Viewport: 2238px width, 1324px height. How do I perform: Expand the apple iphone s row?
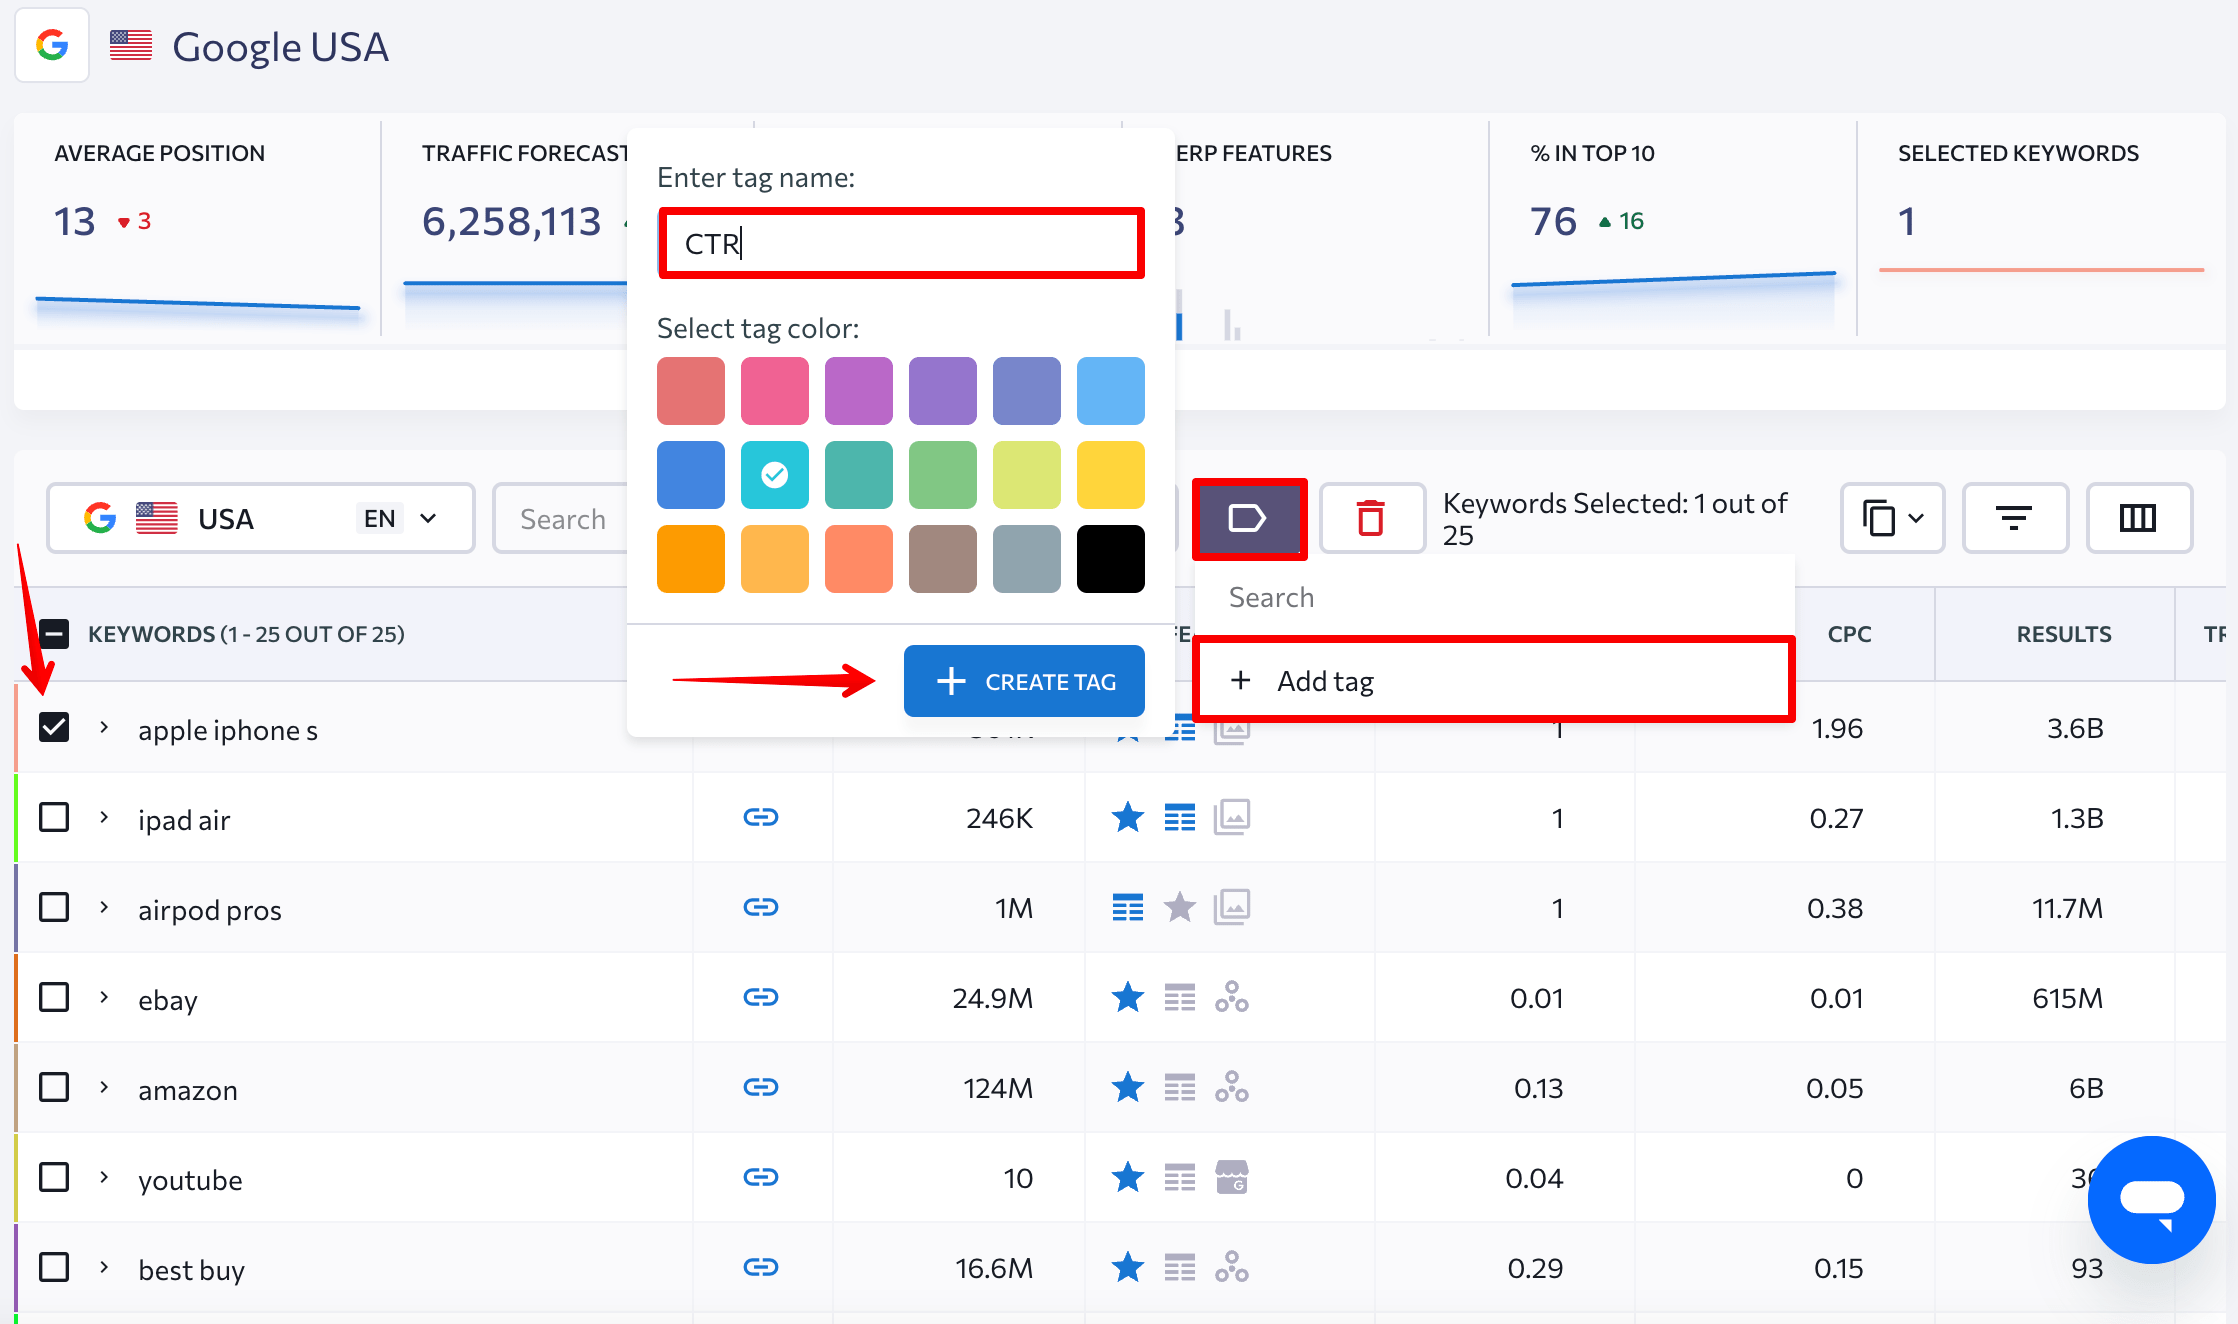(104, 727)
